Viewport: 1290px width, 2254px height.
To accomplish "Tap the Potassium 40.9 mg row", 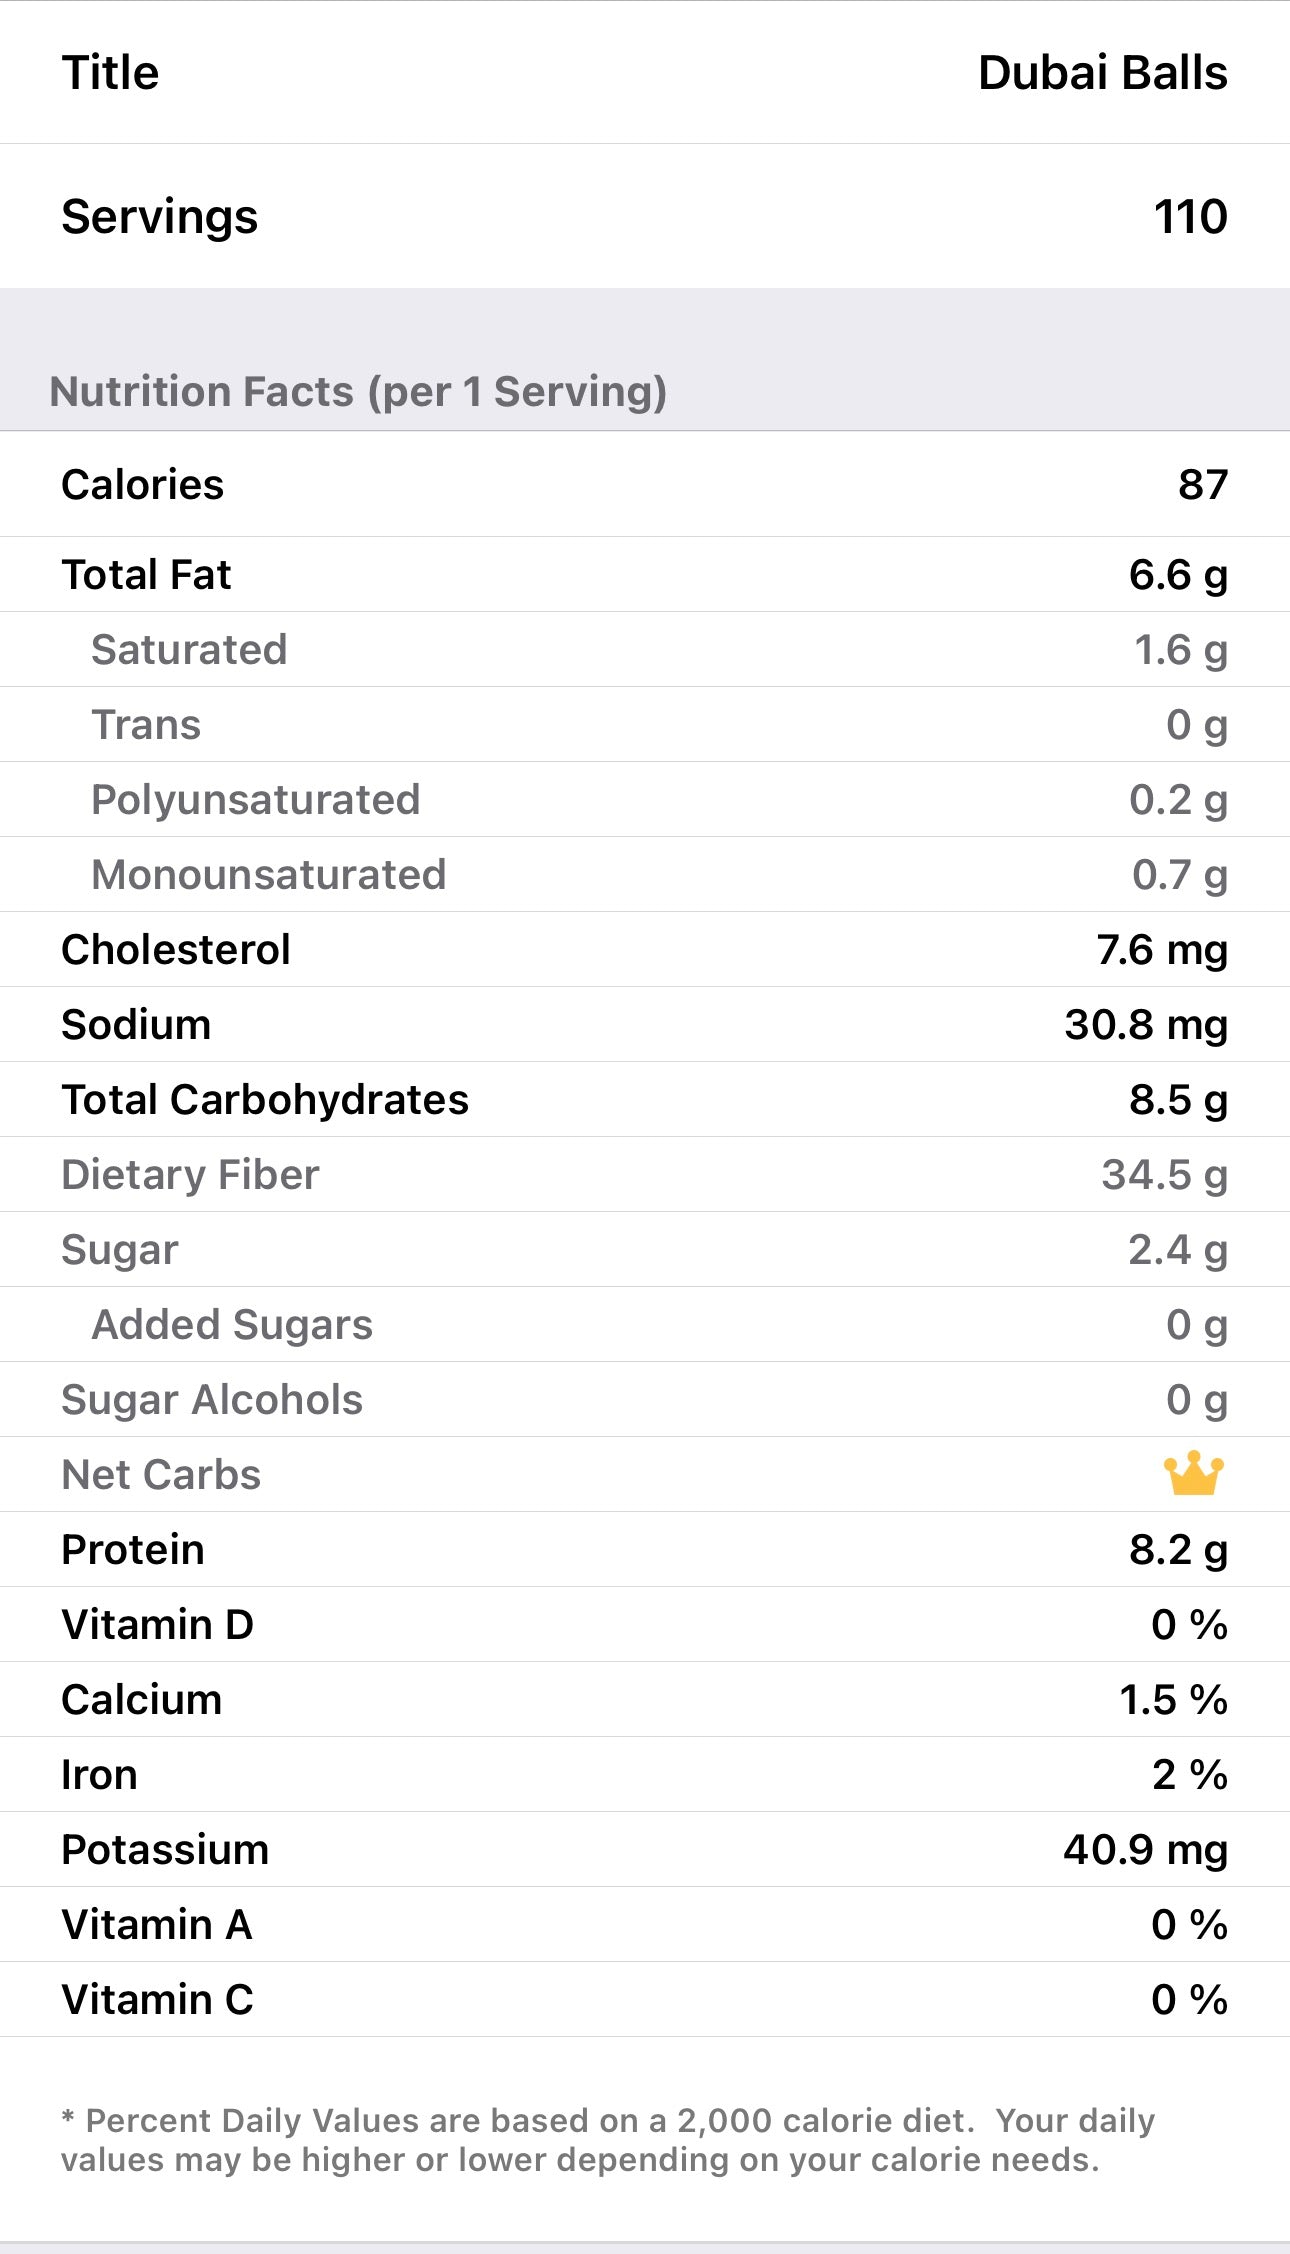I will pyautogui.click(x=644, y=1850).
